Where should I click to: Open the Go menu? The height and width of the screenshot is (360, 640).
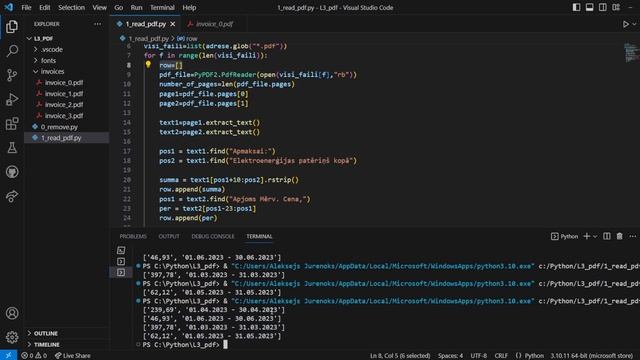(x=118, y=7)
